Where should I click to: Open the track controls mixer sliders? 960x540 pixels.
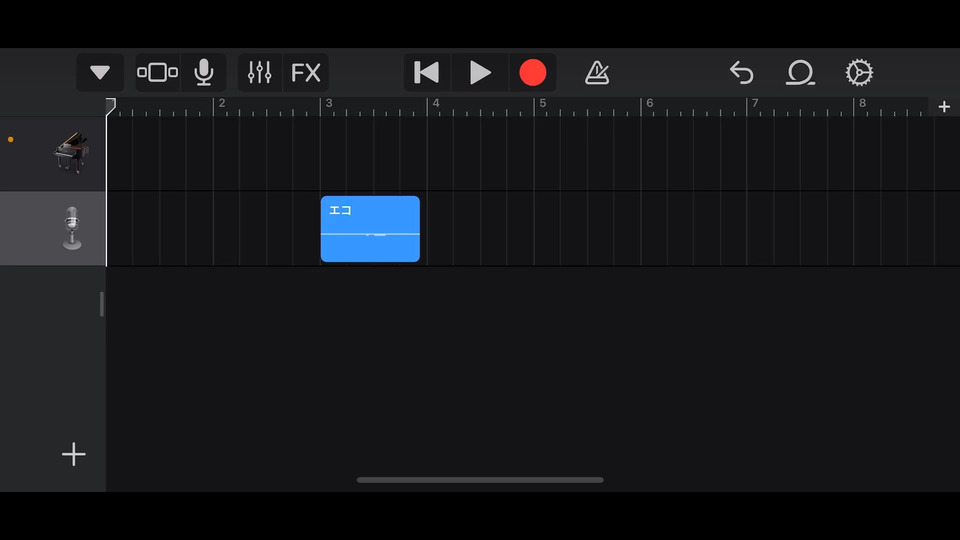tap(260, 73)
